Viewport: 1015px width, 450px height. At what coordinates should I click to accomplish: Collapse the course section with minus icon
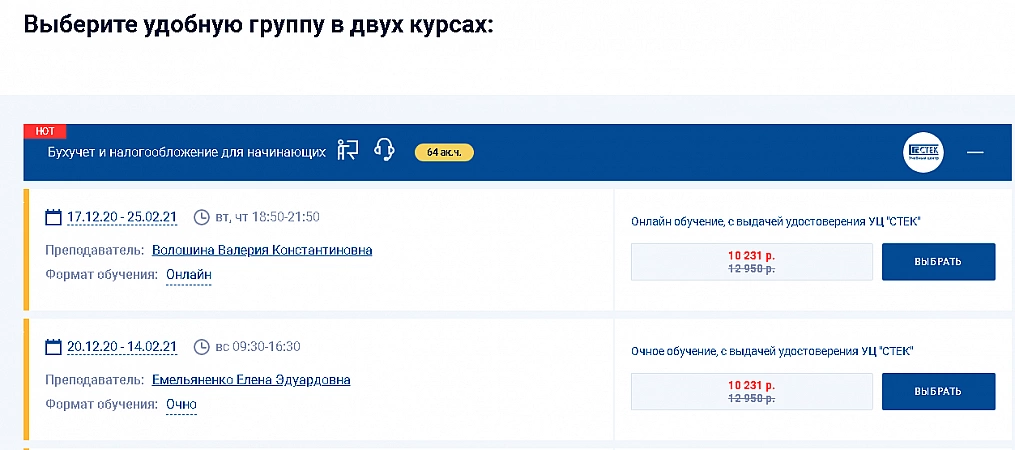(975, 152)
